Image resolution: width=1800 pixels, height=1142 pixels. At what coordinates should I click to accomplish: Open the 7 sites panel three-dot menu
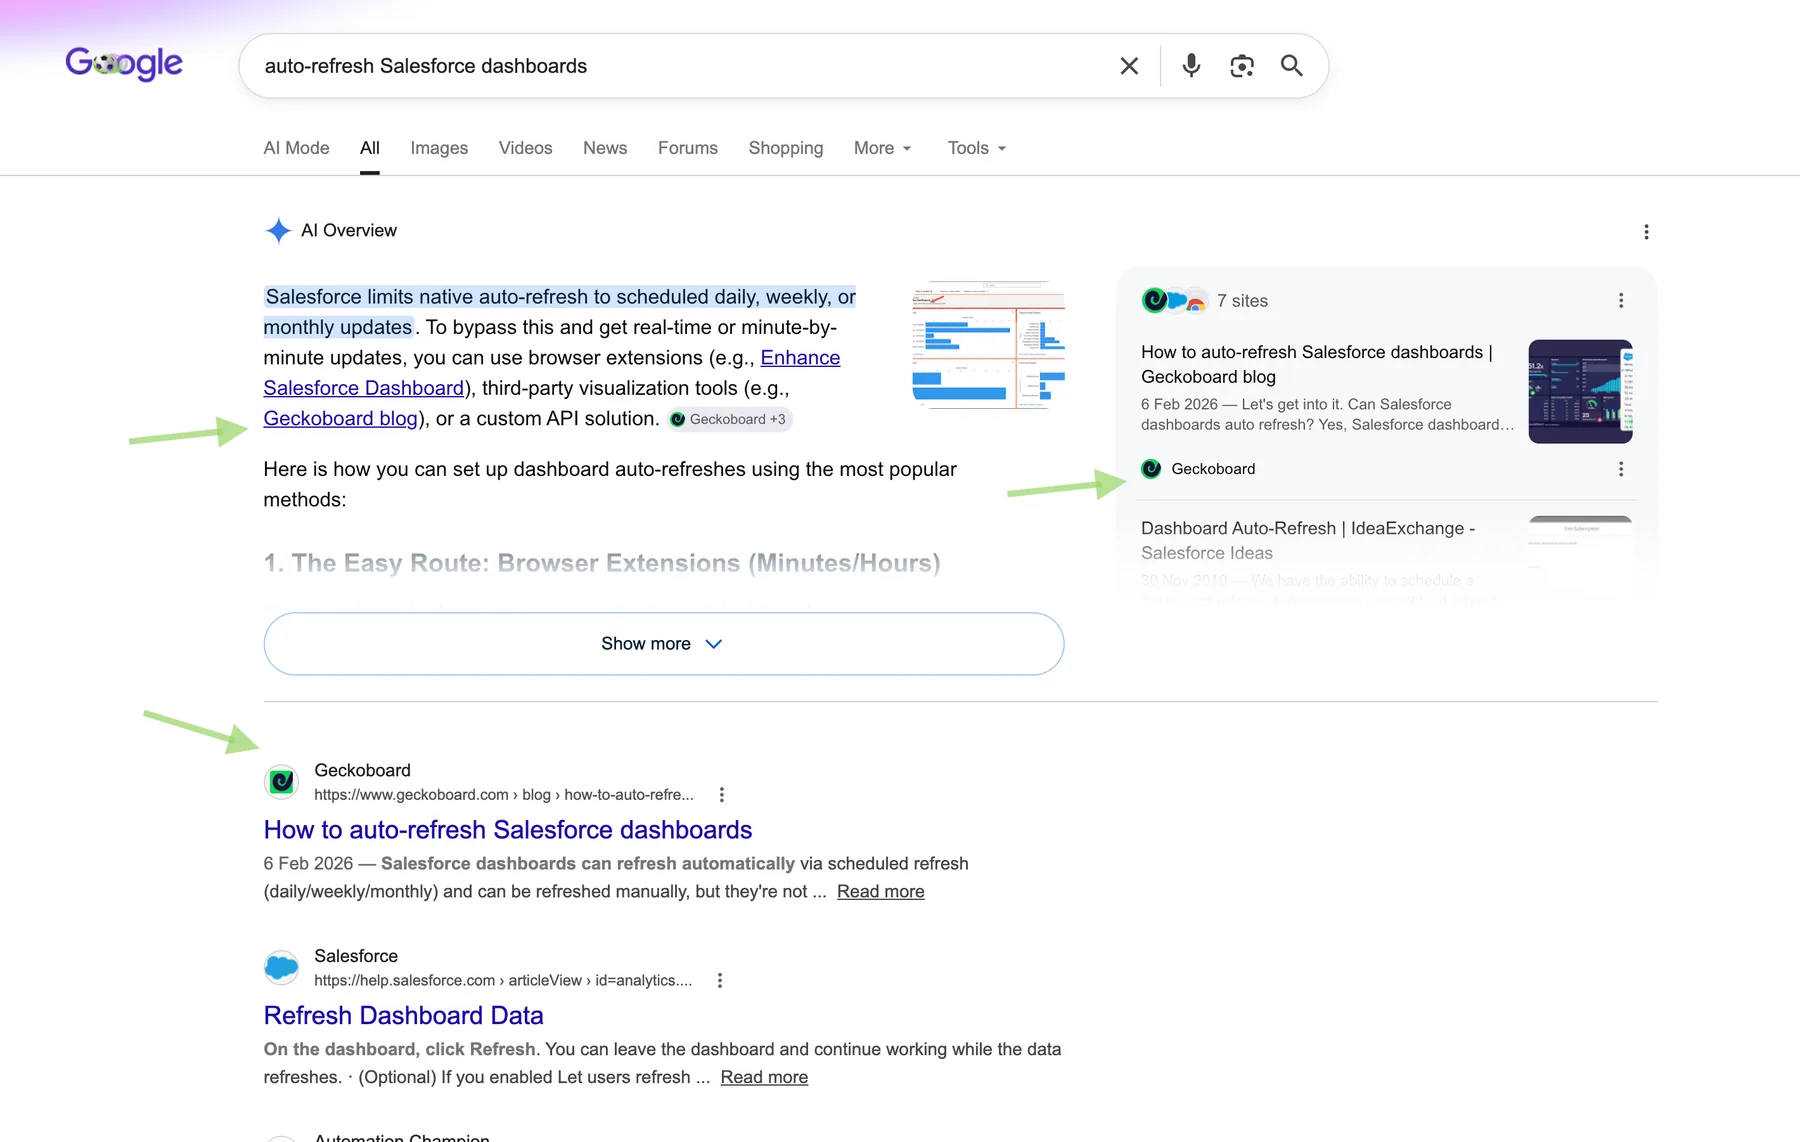1621,301
